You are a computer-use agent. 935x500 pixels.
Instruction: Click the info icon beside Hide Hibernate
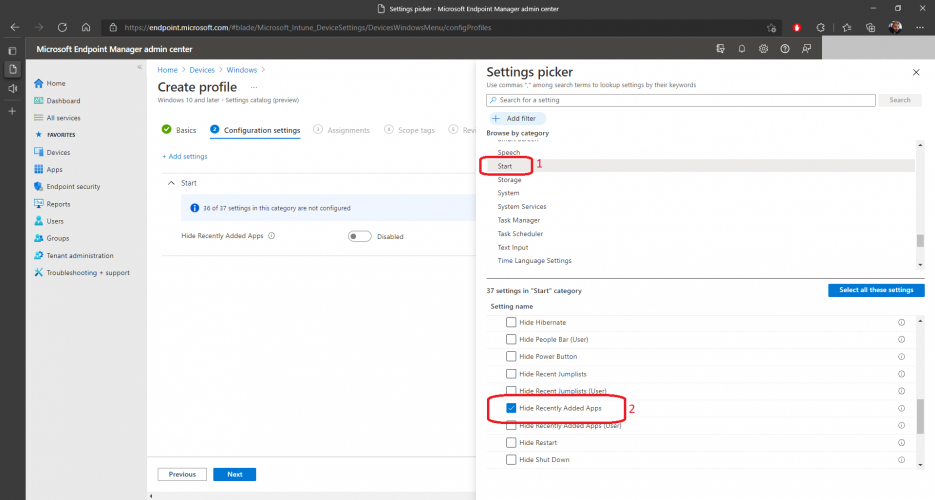coord(901,322)
